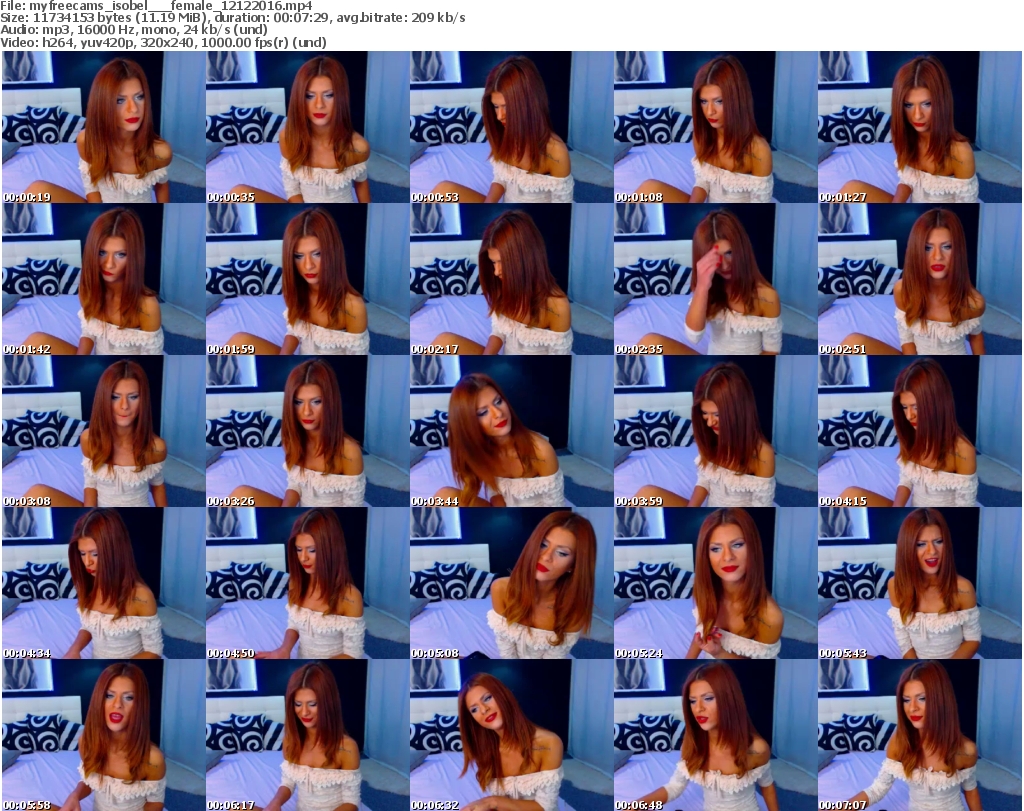
Task: Click the thumbnail with timestamp 00:00:53
Action: [511, 127]
